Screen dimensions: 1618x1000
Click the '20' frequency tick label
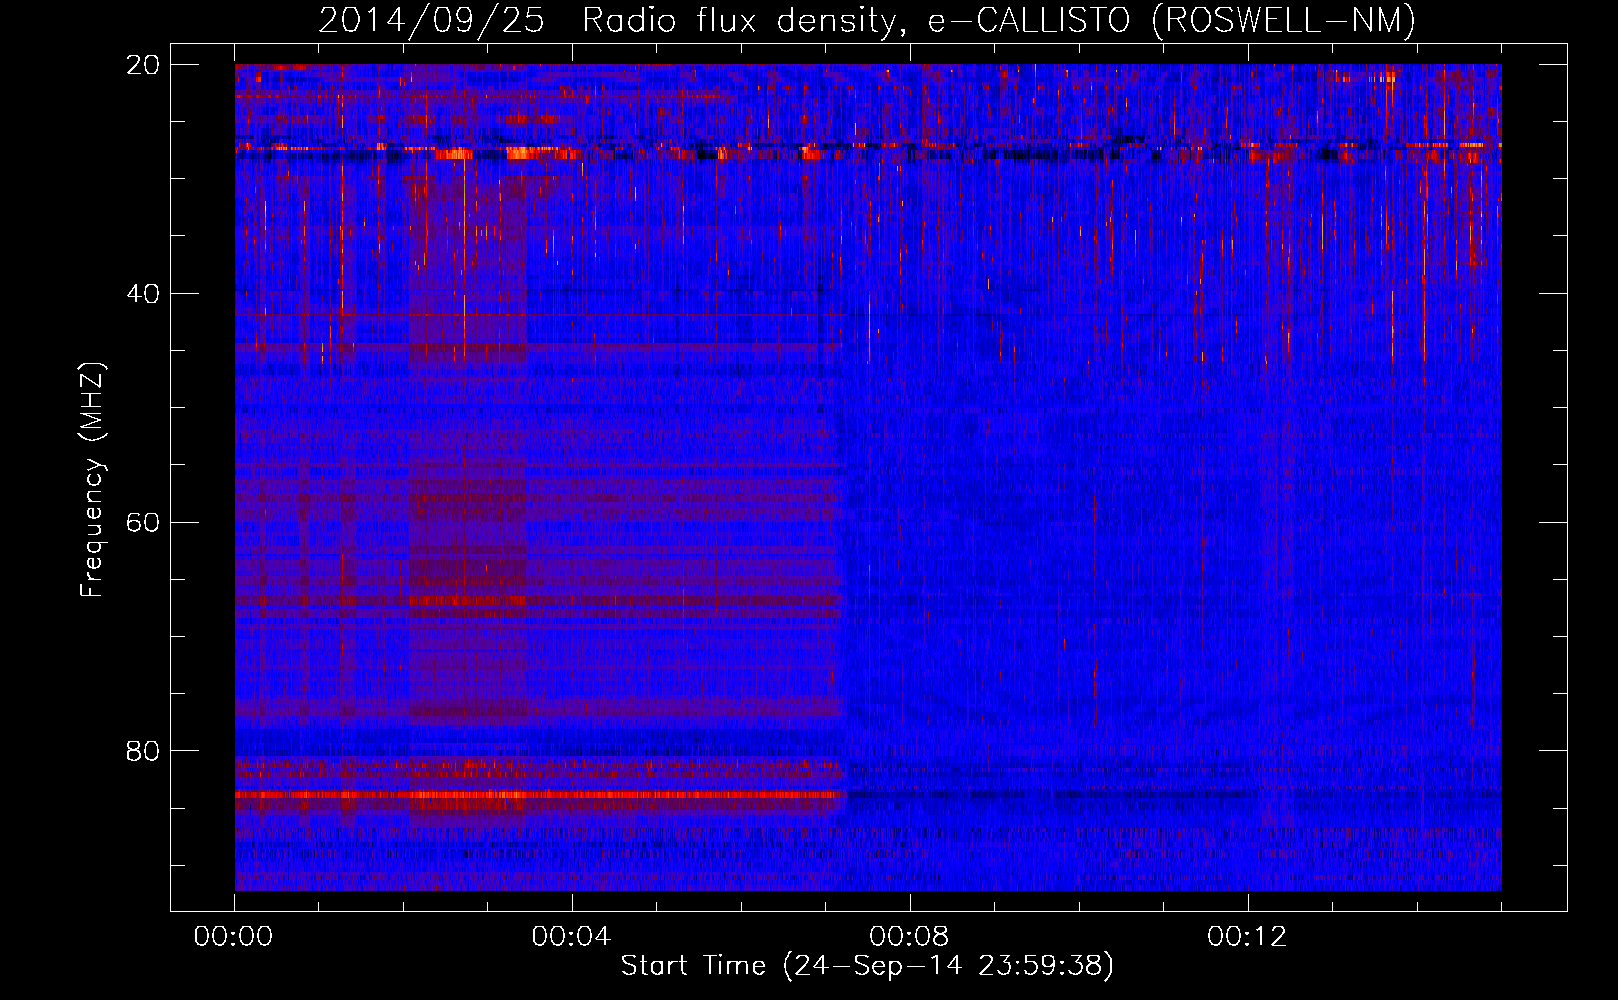coord(142,64)
